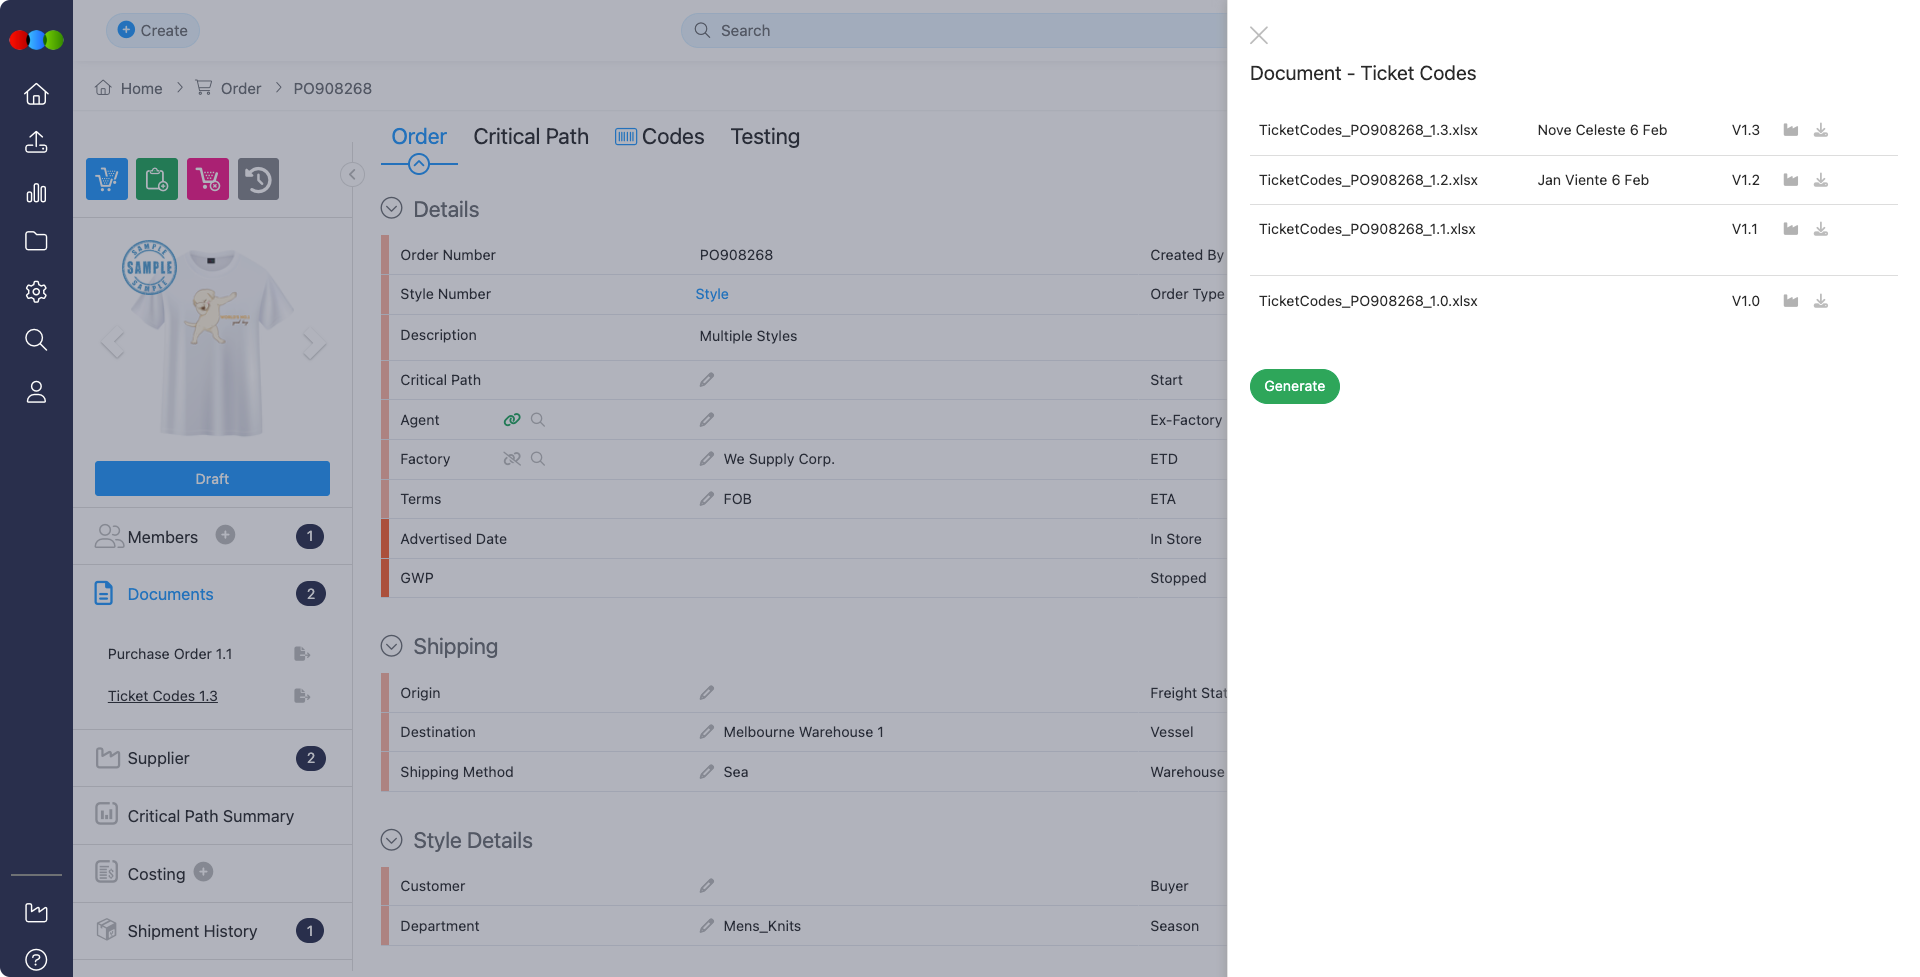The width and height of the screenshot is (1920, 977).
Task: Download the V1.0 ticket codes file
Action: (x=1821, y=301)
